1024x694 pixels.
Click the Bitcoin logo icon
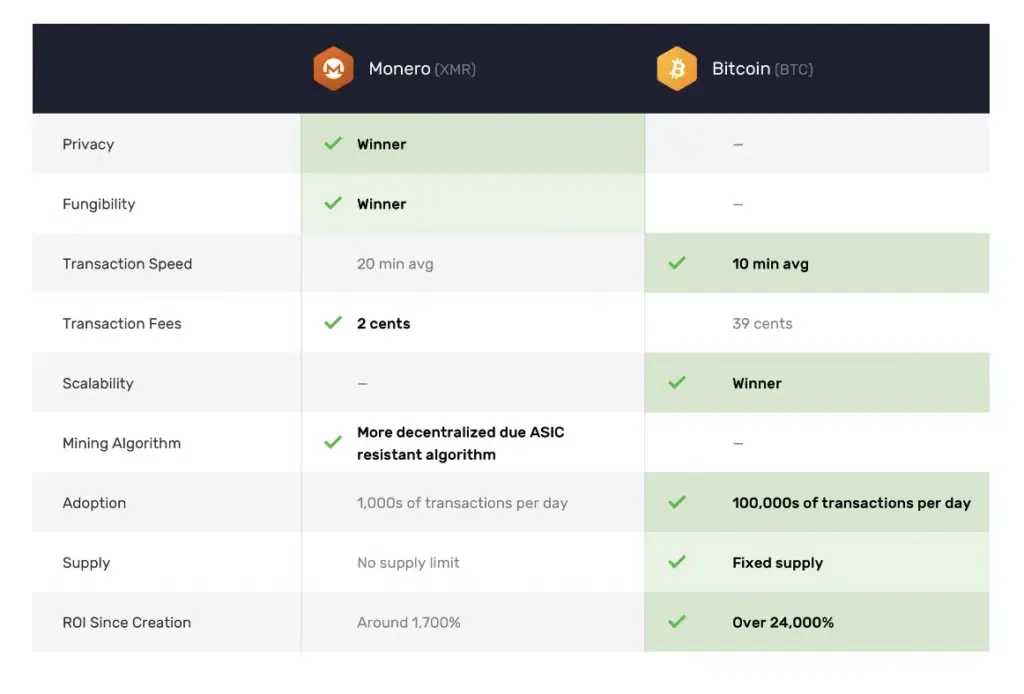(x=677, y=69)
